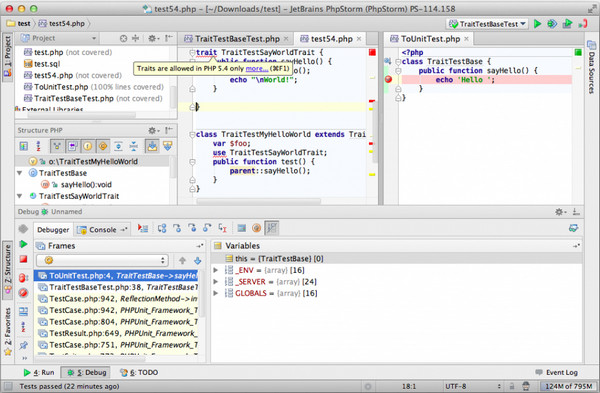Restore Variables view icon at panel's right
This screenshot has height=393, width=600.
[576, 246]
